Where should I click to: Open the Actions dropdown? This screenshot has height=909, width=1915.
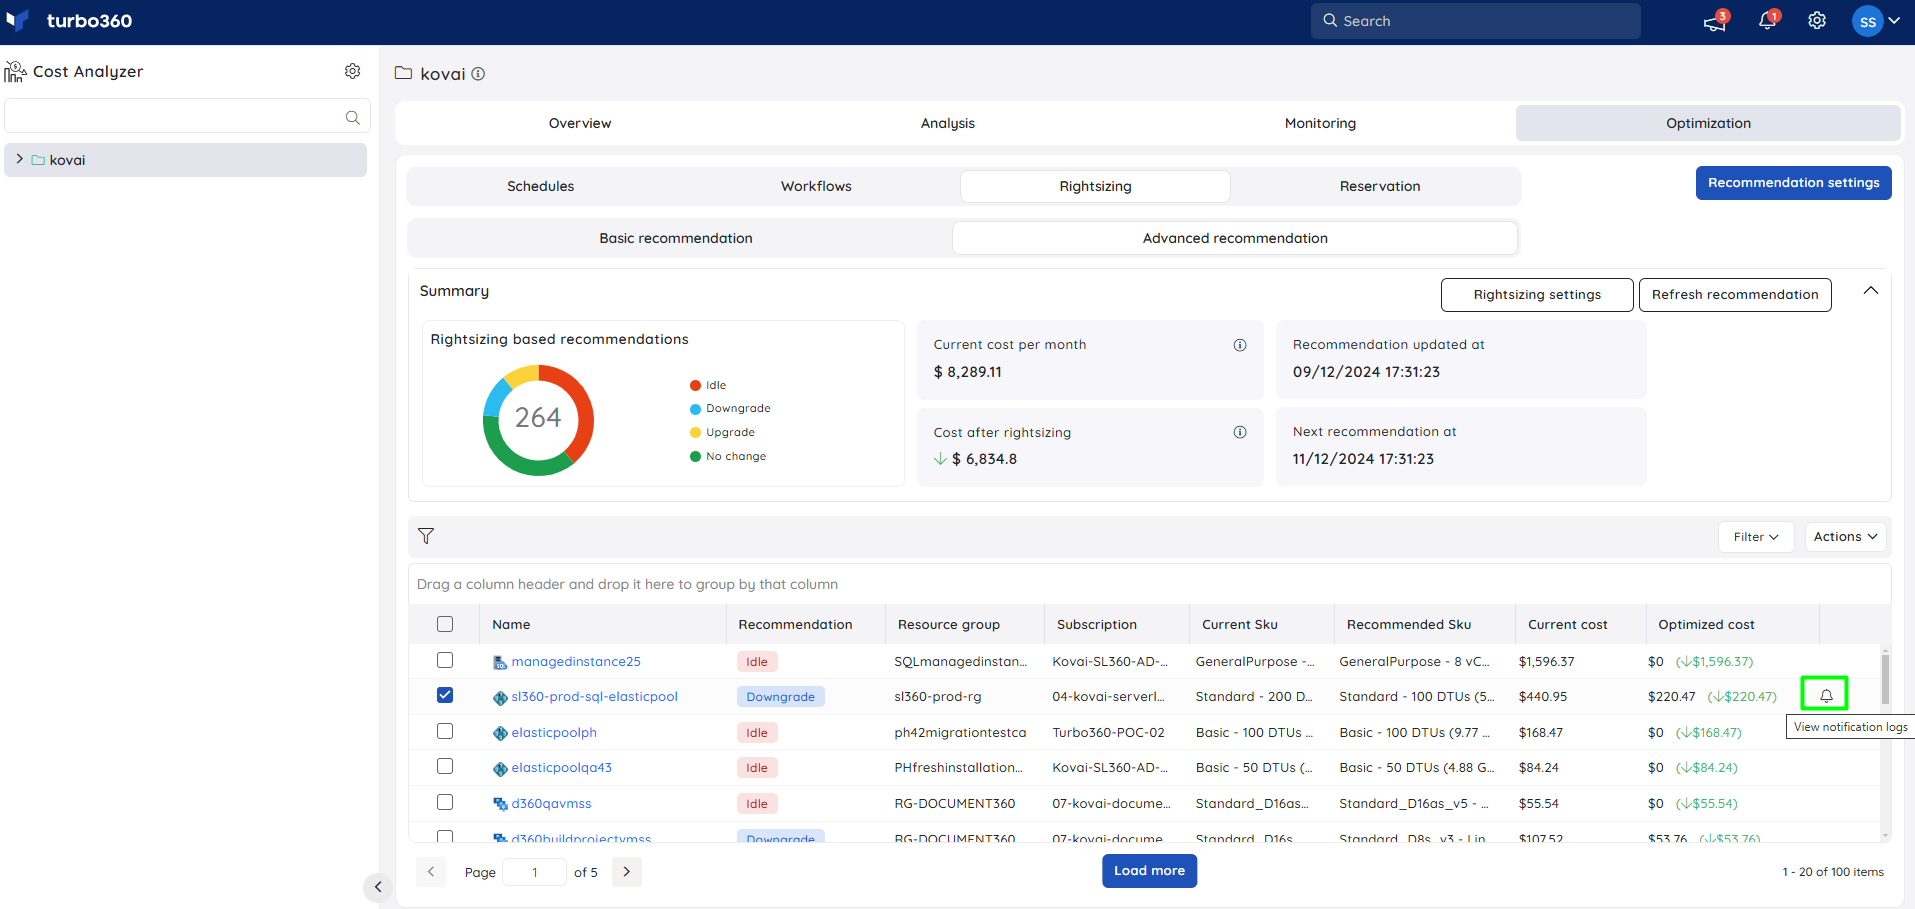1845,537
